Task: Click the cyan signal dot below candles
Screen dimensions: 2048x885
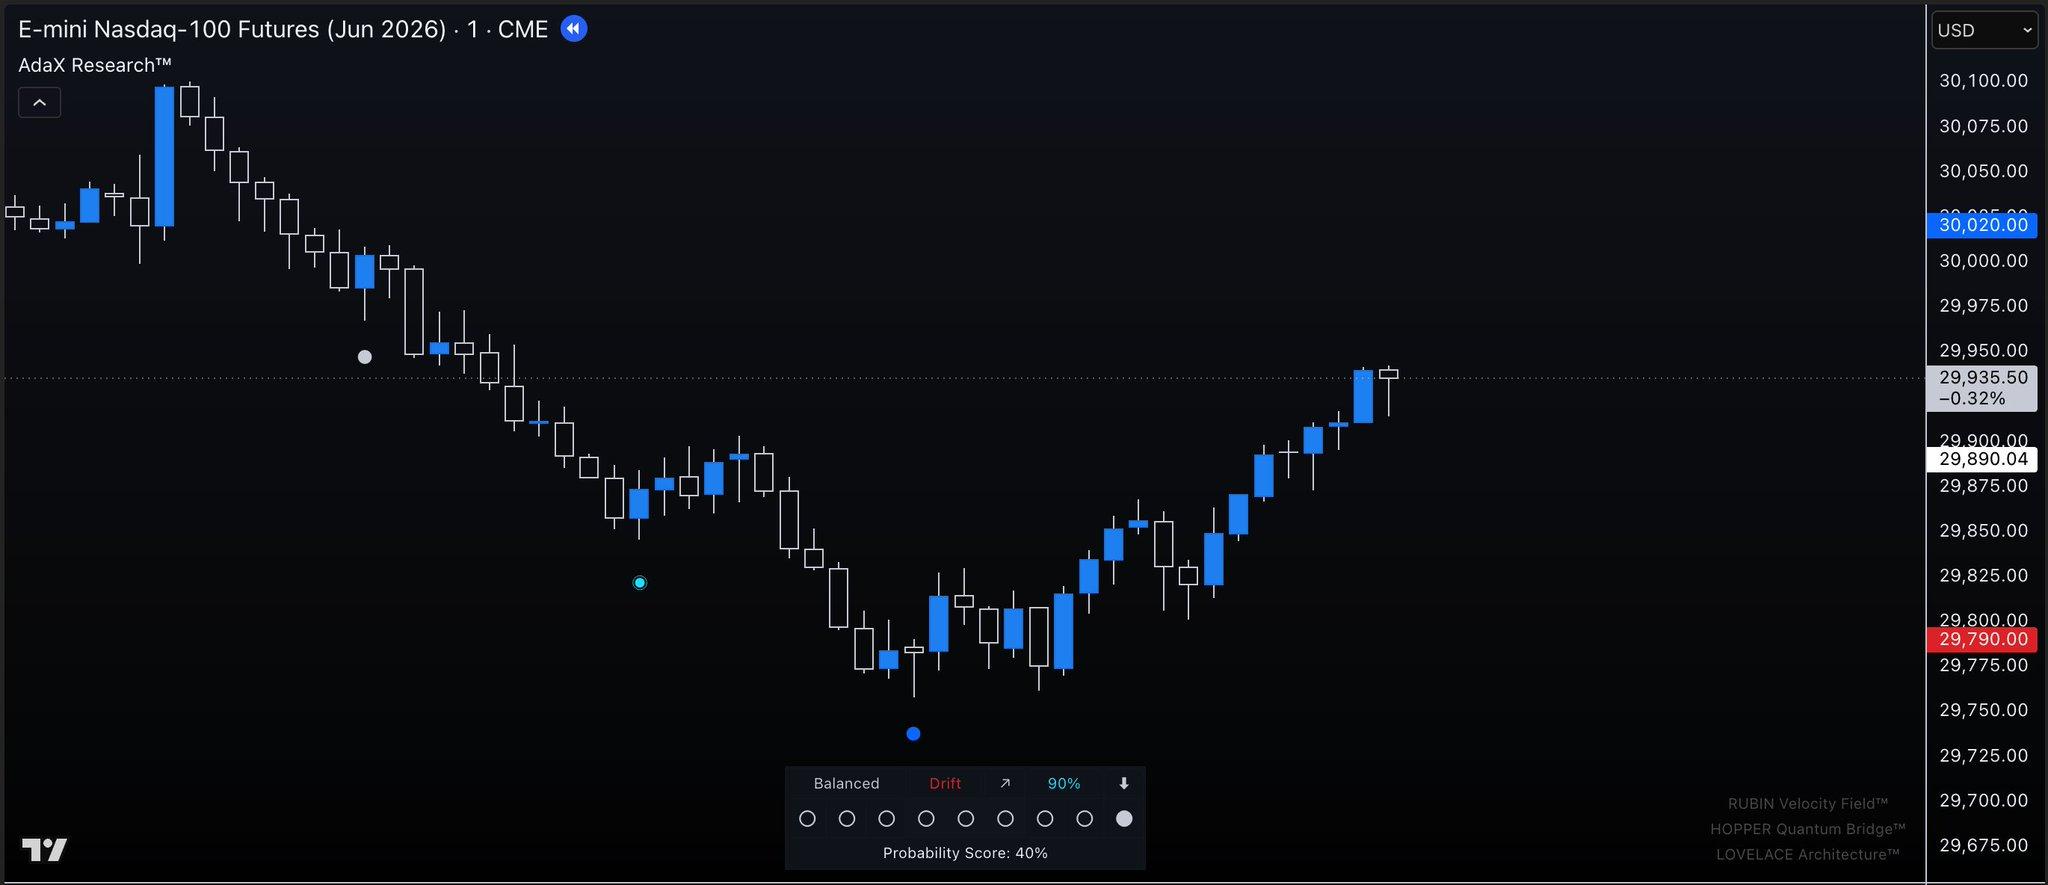Action: [640, 583]
